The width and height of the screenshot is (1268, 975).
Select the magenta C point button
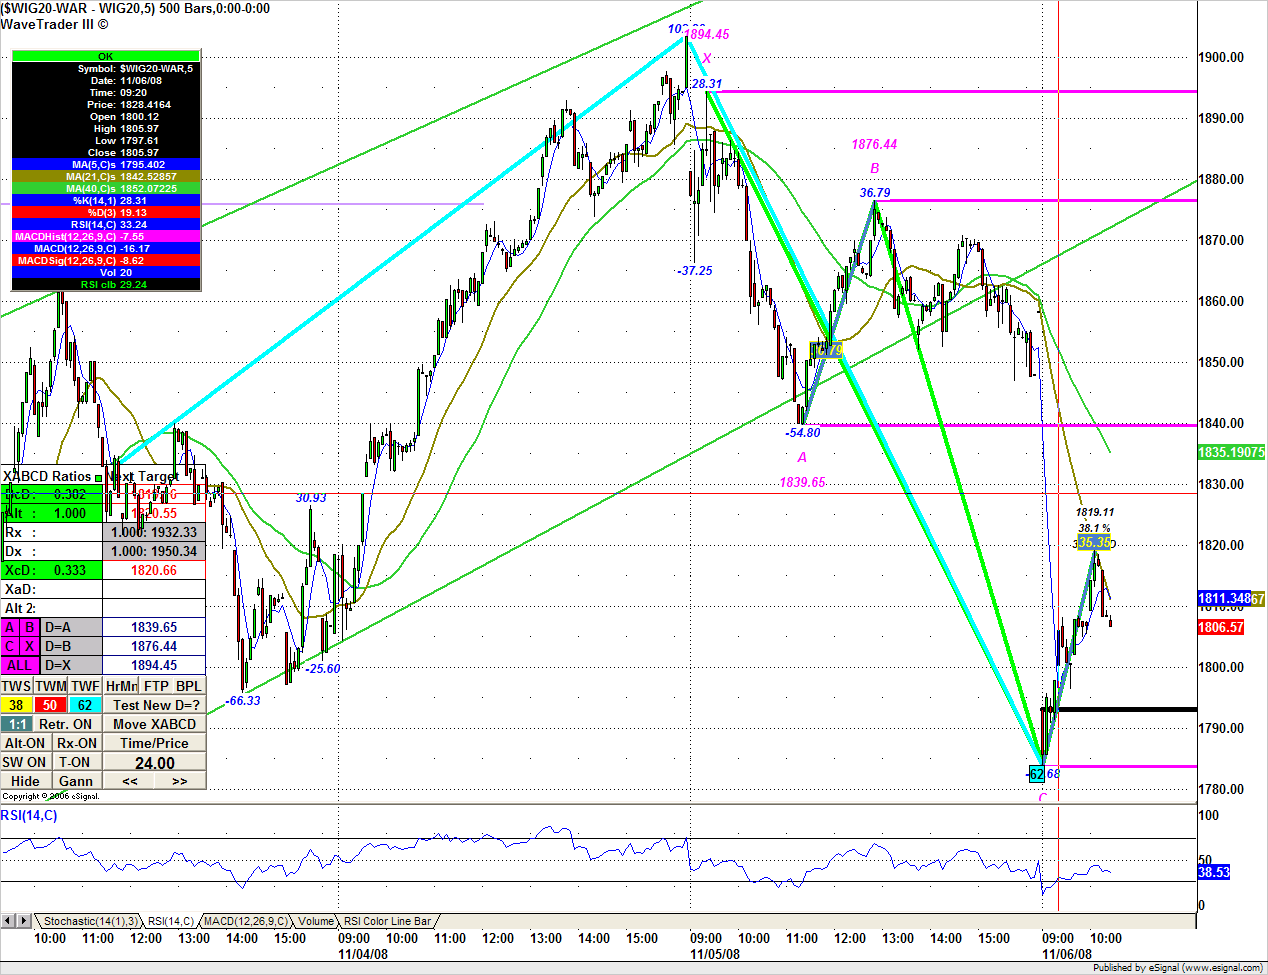coord(10,646)
